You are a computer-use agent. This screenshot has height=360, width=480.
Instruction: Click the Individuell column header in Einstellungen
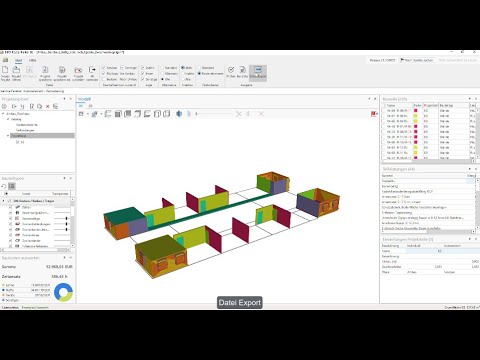414,246
